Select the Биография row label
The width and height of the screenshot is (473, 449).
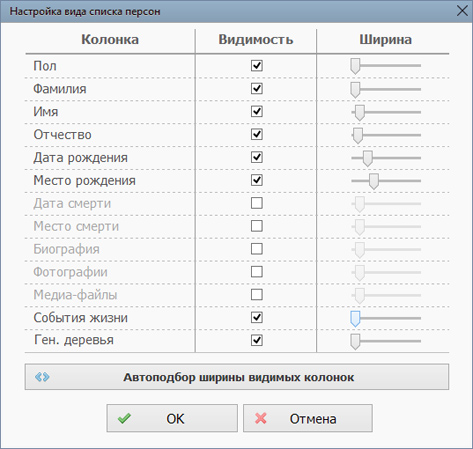point(66,249)
